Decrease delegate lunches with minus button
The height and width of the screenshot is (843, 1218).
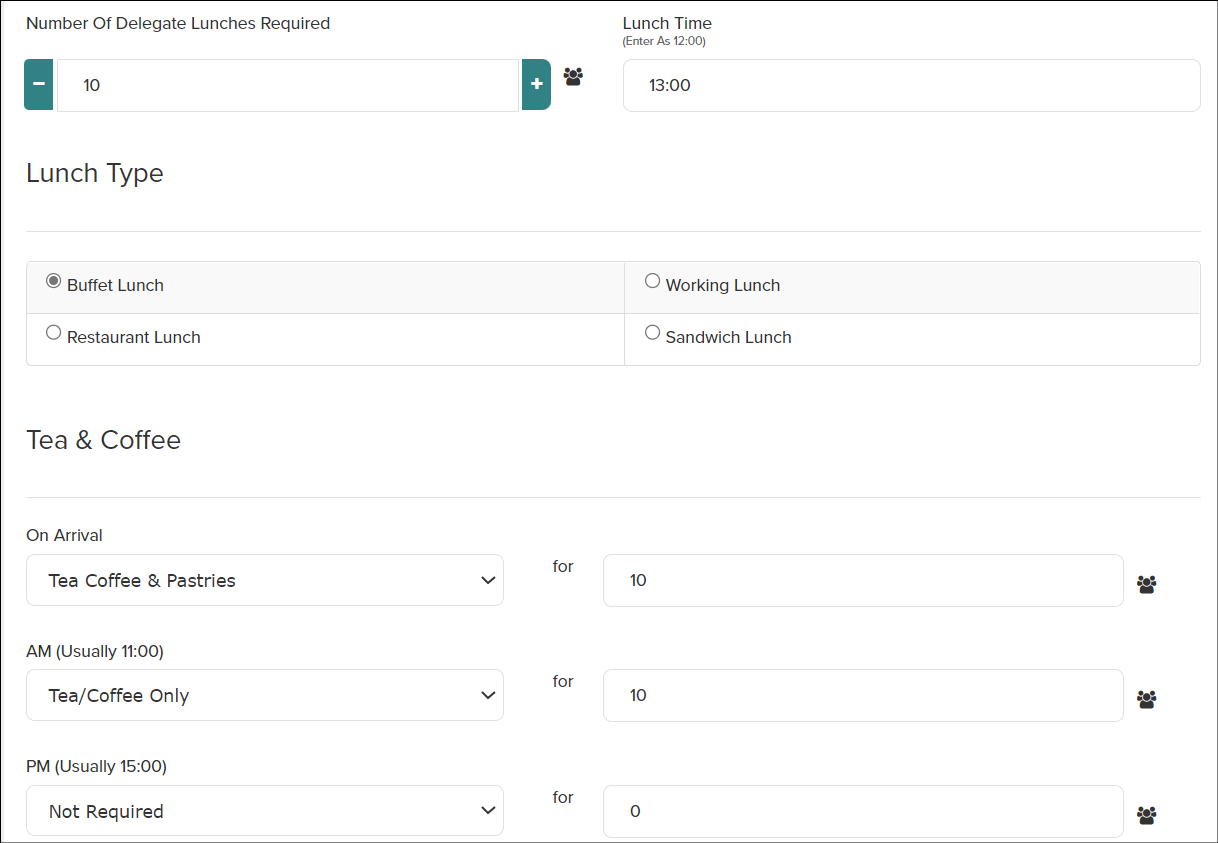[x=39, y=85]
